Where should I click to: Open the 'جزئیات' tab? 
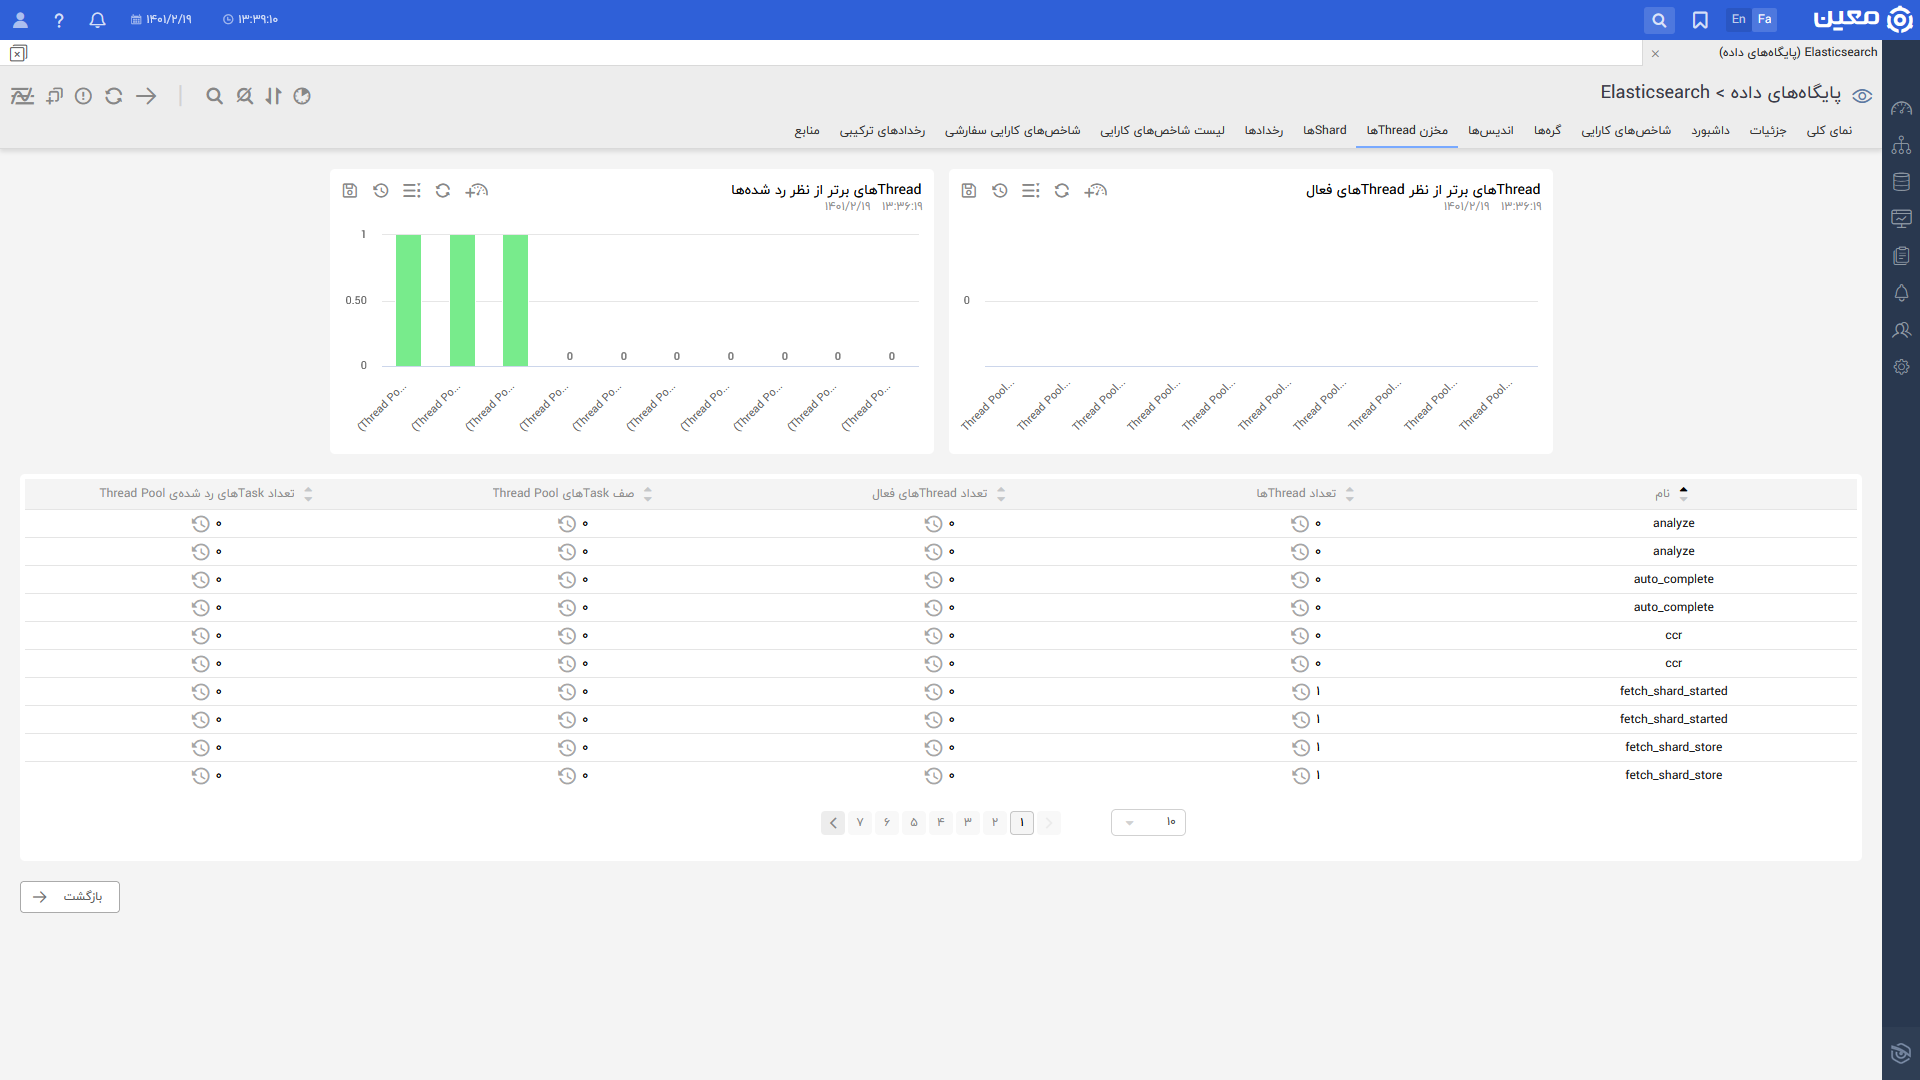pos(1767,131)
